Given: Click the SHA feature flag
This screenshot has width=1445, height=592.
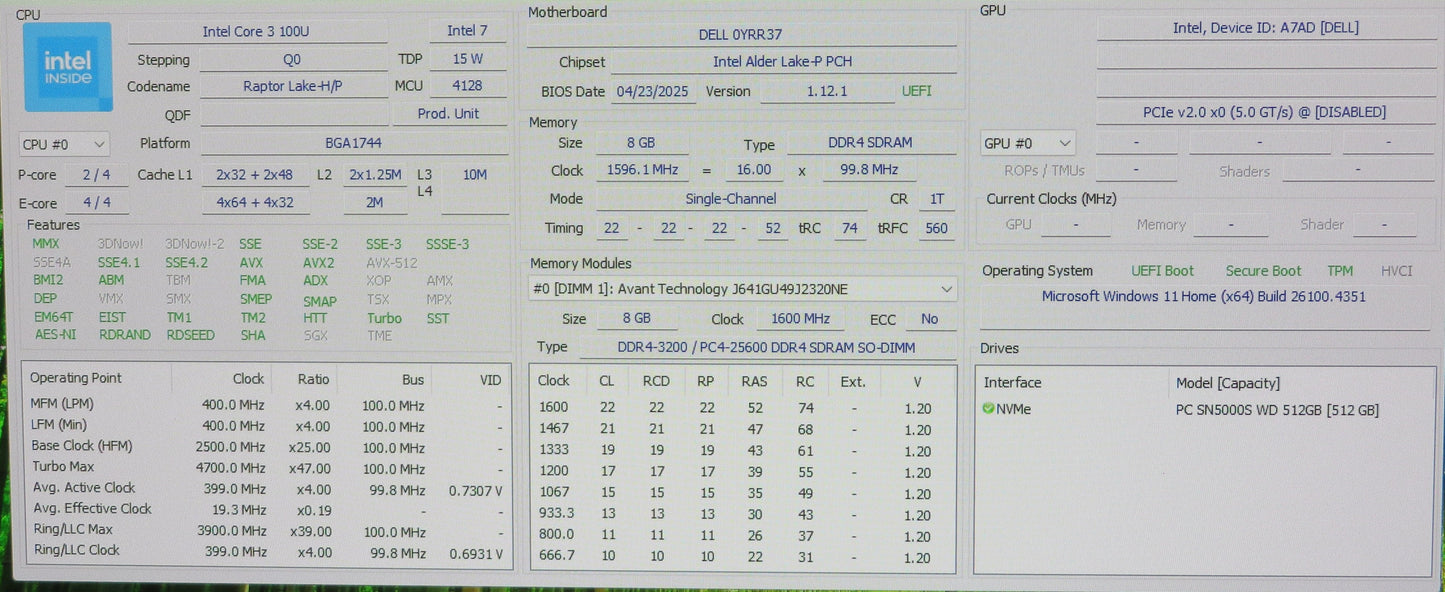Looking at the screenshot, I should (x=253, y=335).
